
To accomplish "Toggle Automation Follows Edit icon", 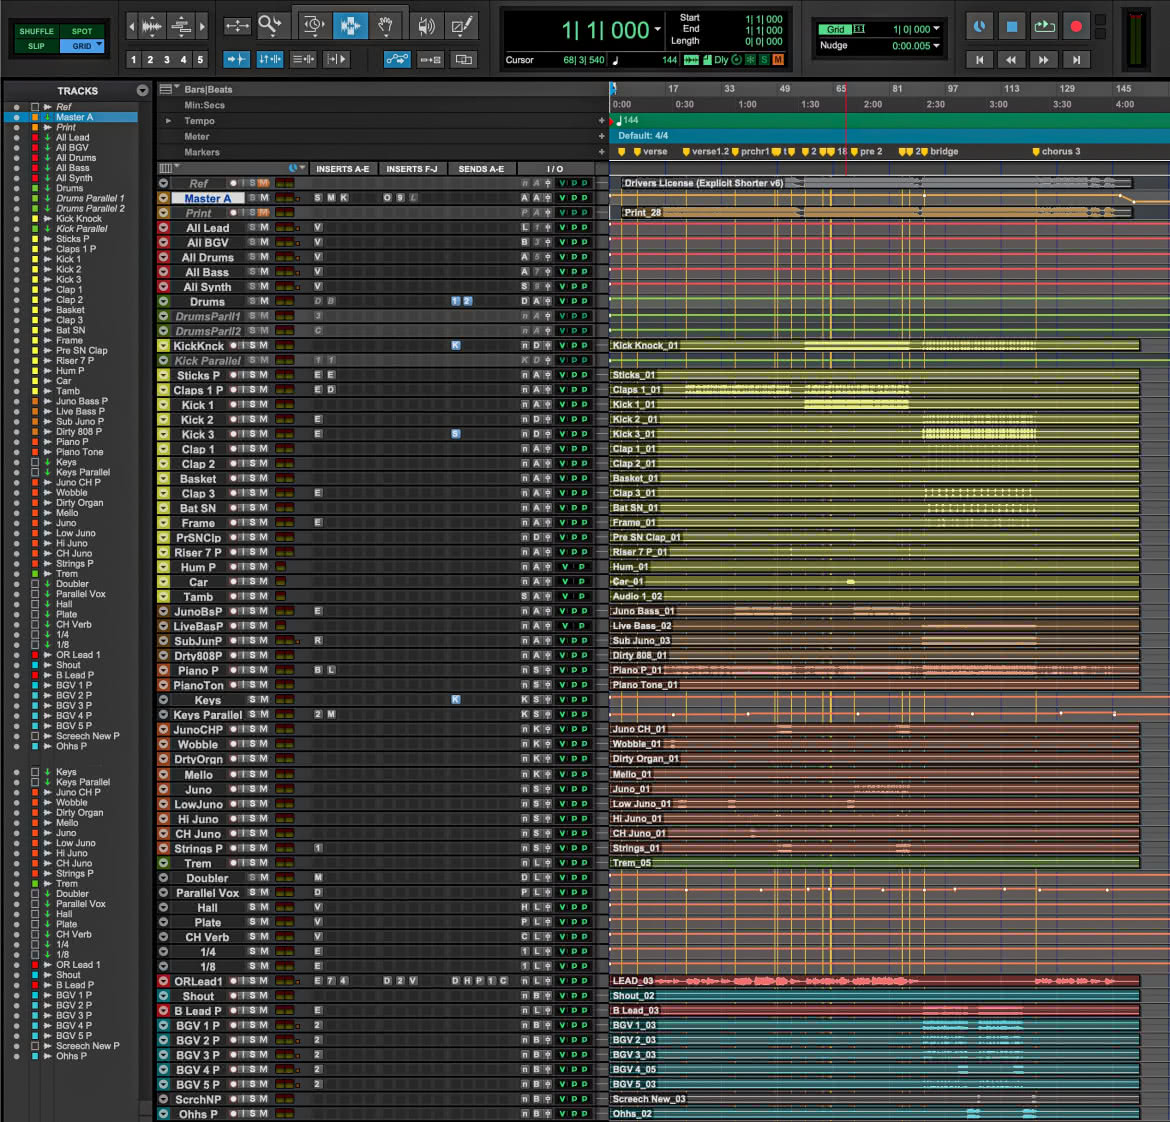I will click(397, 59).
